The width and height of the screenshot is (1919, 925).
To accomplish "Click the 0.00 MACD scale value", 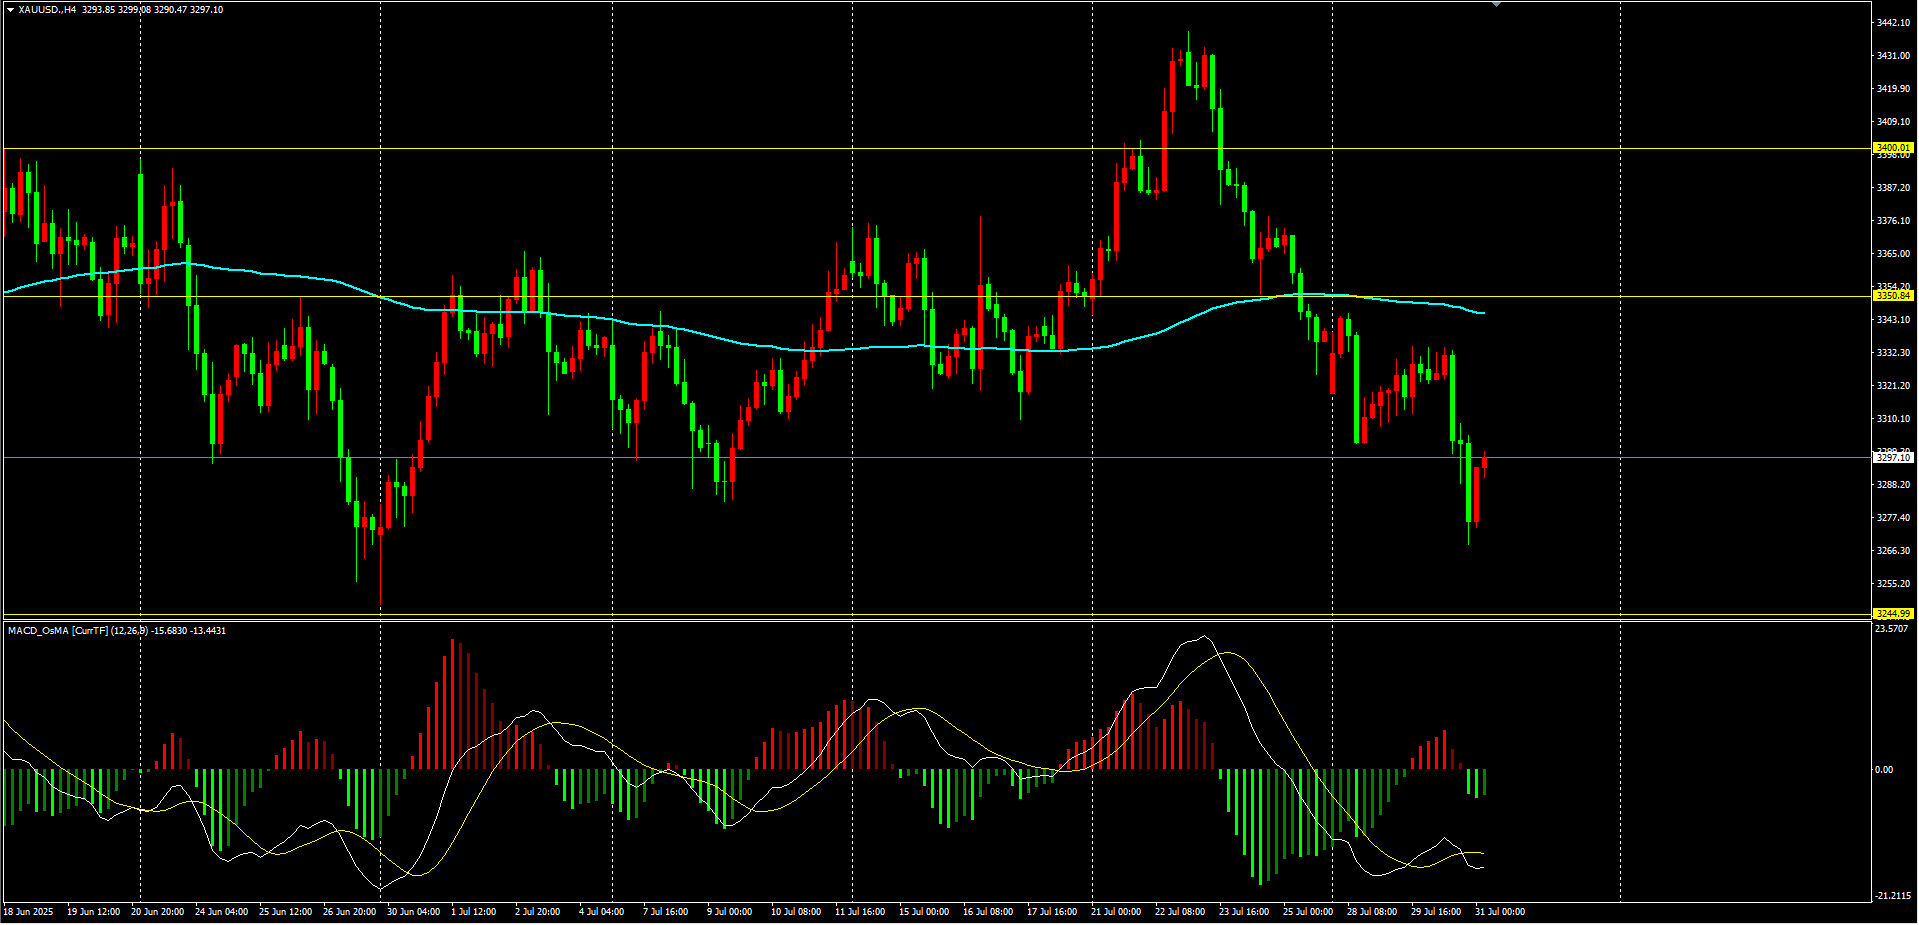I will pyautogui.click(x=1883, y=770).
